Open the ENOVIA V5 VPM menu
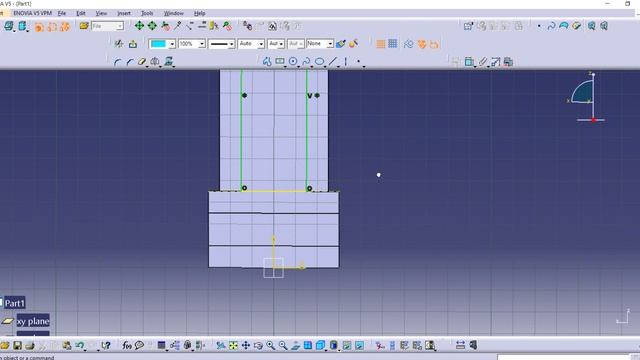The height and width of the screenshot is (360, 640). 32,13
